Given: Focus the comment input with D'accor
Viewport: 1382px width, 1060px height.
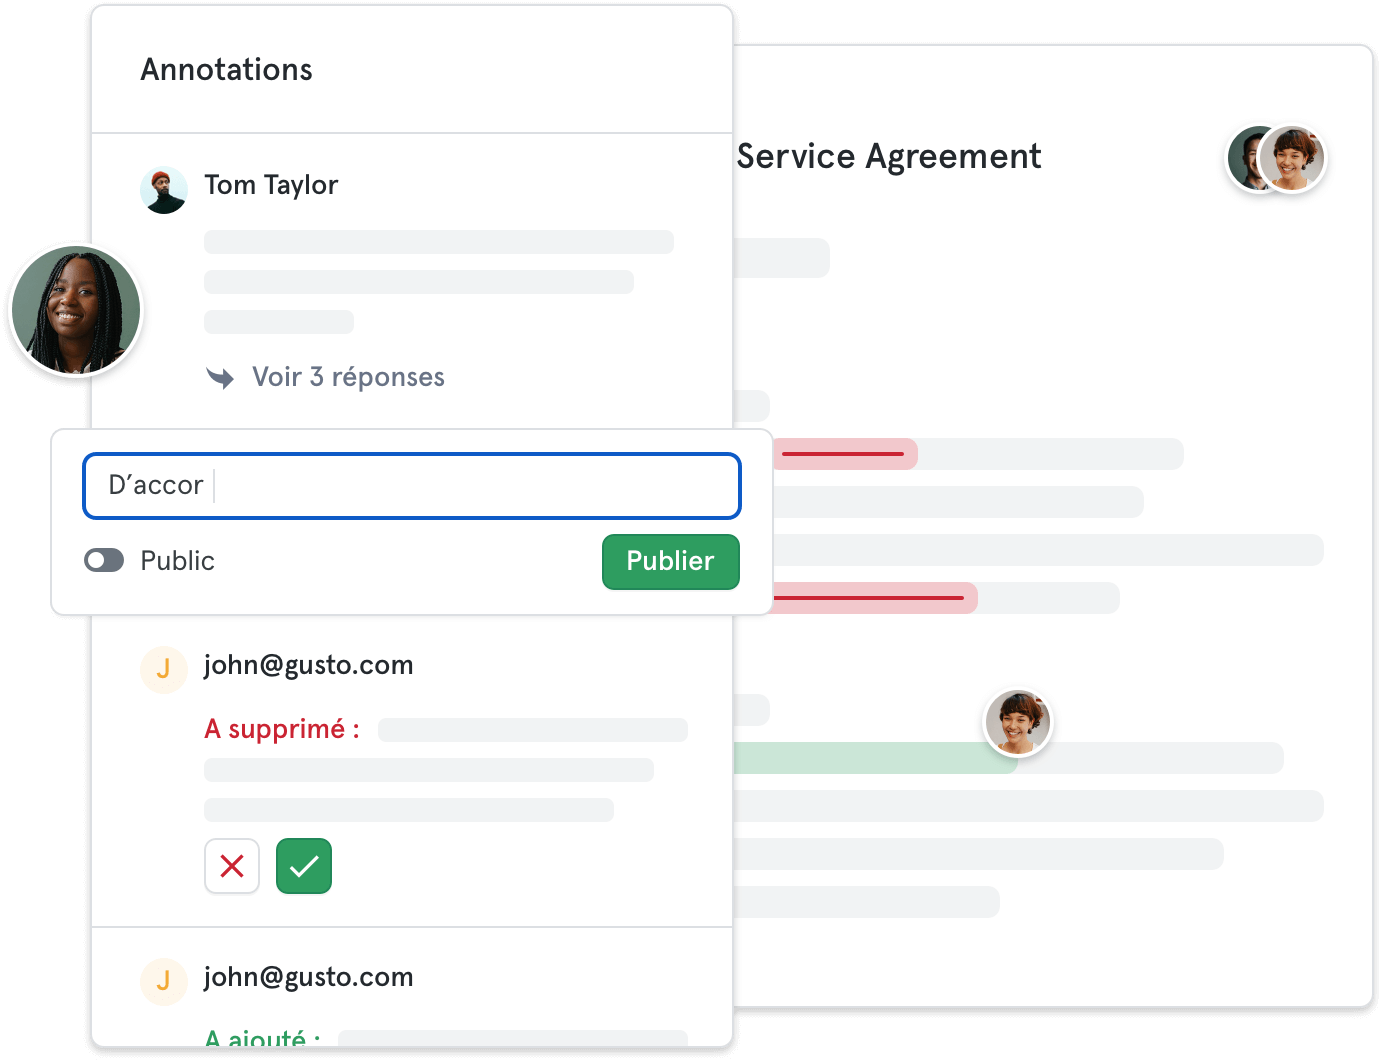Looking at the screenshot, I should point(412,486).
